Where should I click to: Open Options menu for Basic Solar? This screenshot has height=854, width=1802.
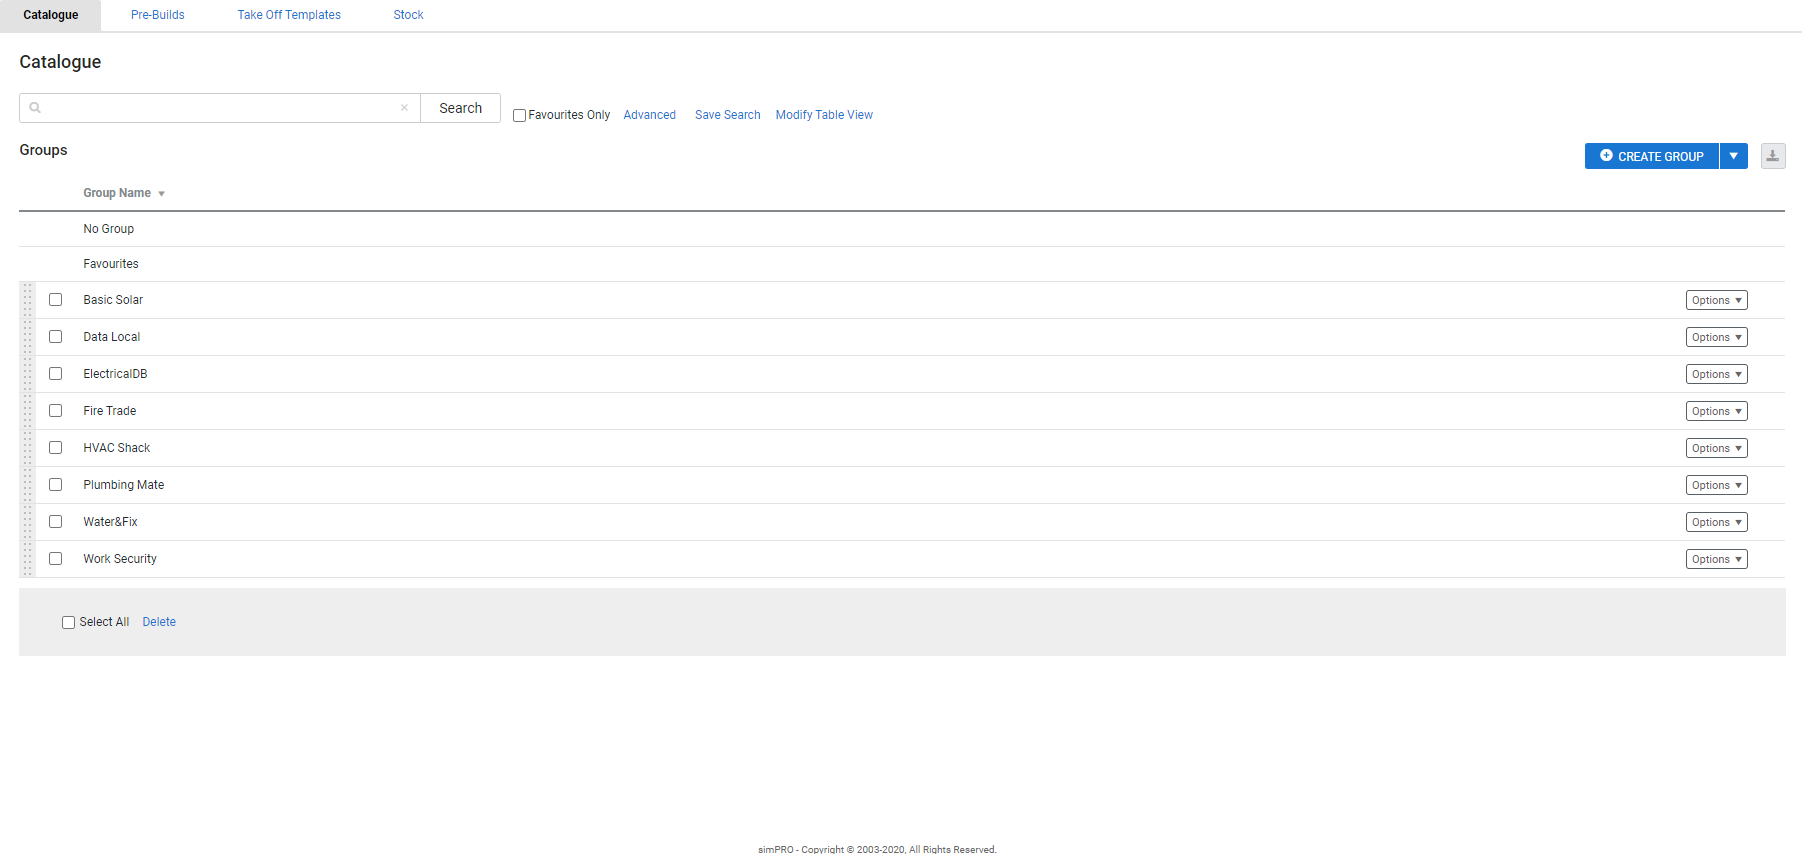pos(1716,300)
